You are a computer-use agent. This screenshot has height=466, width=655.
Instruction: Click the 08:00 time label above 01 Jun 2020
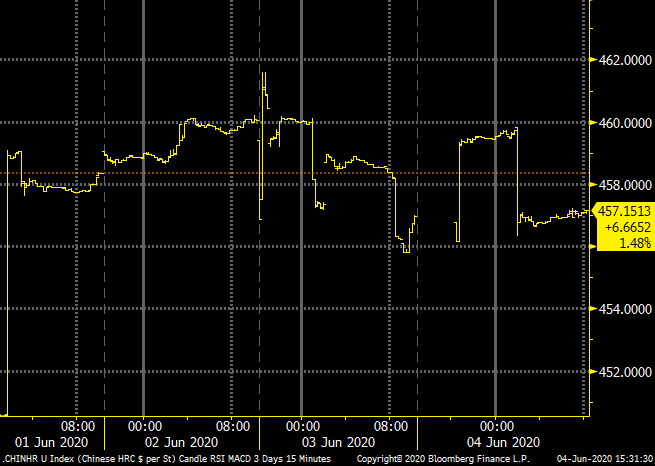point(78,425)
